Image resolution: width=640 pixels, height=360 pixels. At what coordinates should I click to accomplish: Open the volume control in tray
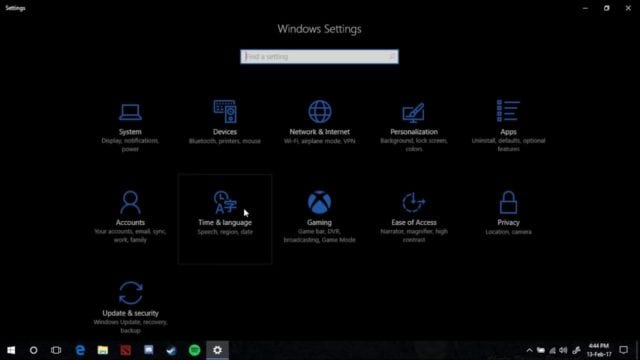[x=563, y=350]
